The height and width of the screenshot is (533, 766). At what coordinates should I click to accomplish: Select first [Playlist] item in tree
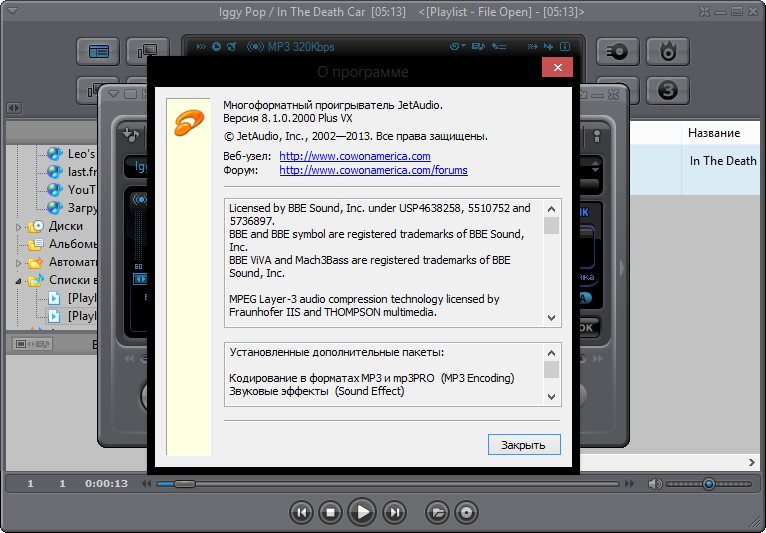(x=72, y=298)
